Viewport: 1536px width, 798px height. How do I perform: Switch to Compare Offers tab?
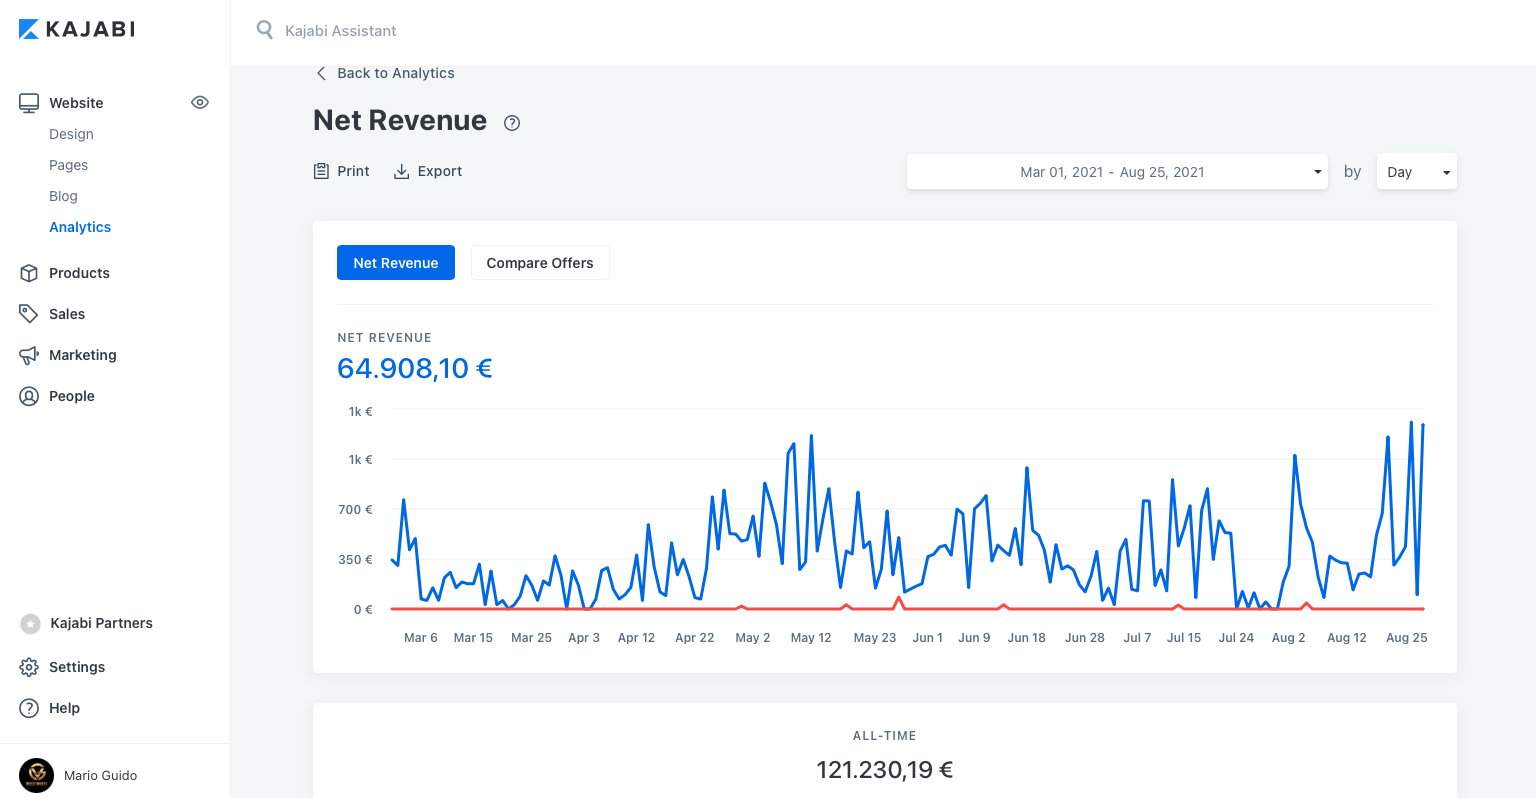pos(539,263)
